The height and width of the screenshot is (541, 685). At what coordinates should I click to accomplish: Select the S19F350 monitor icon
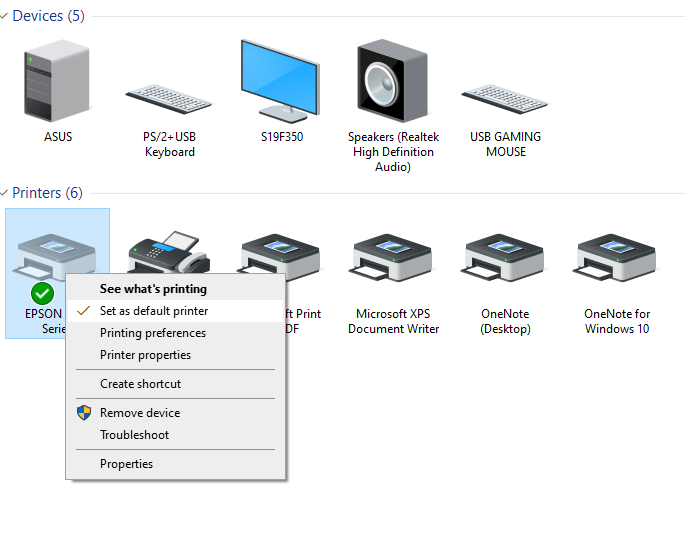click(280, 82)
